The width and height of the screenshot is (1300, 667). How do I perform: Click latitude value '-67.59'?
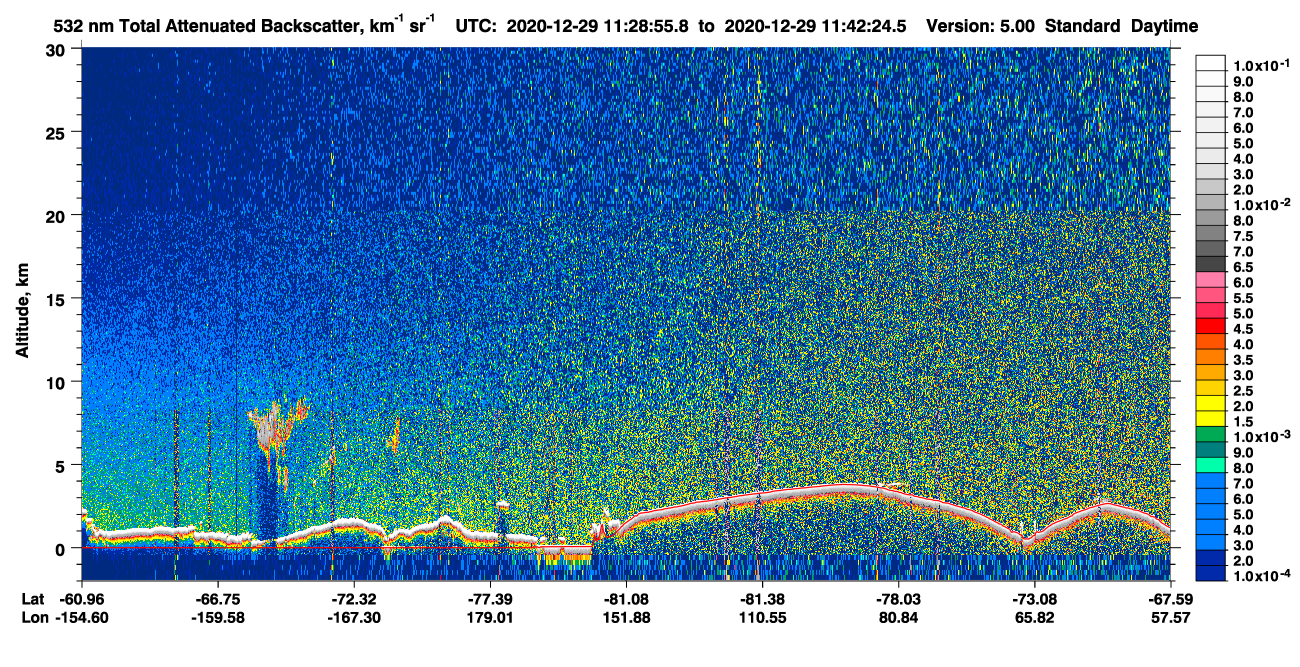click(1170, 599)
